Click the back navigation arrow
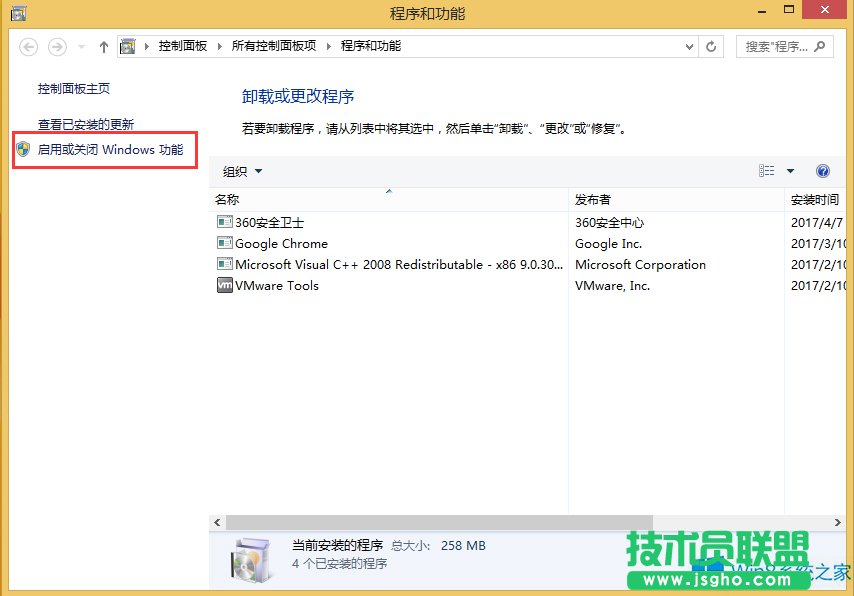 (30, 46)
